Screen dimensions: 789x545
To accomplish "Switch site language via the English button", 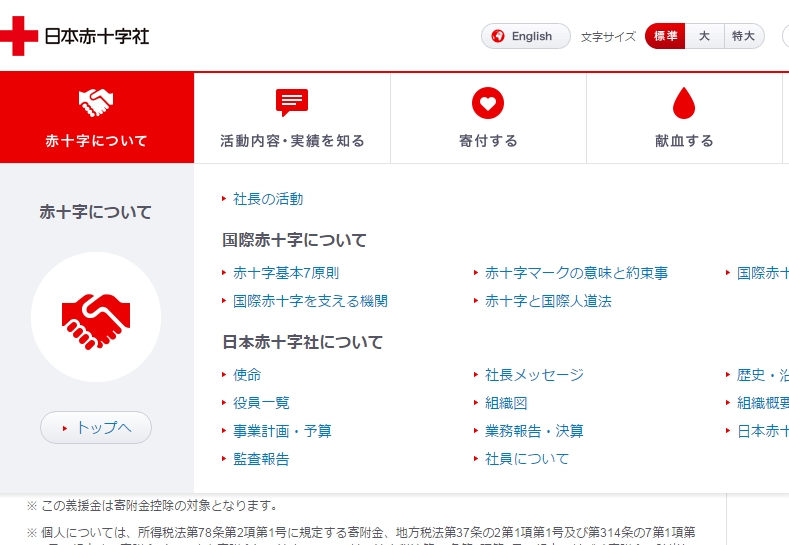I will point(526,36).
